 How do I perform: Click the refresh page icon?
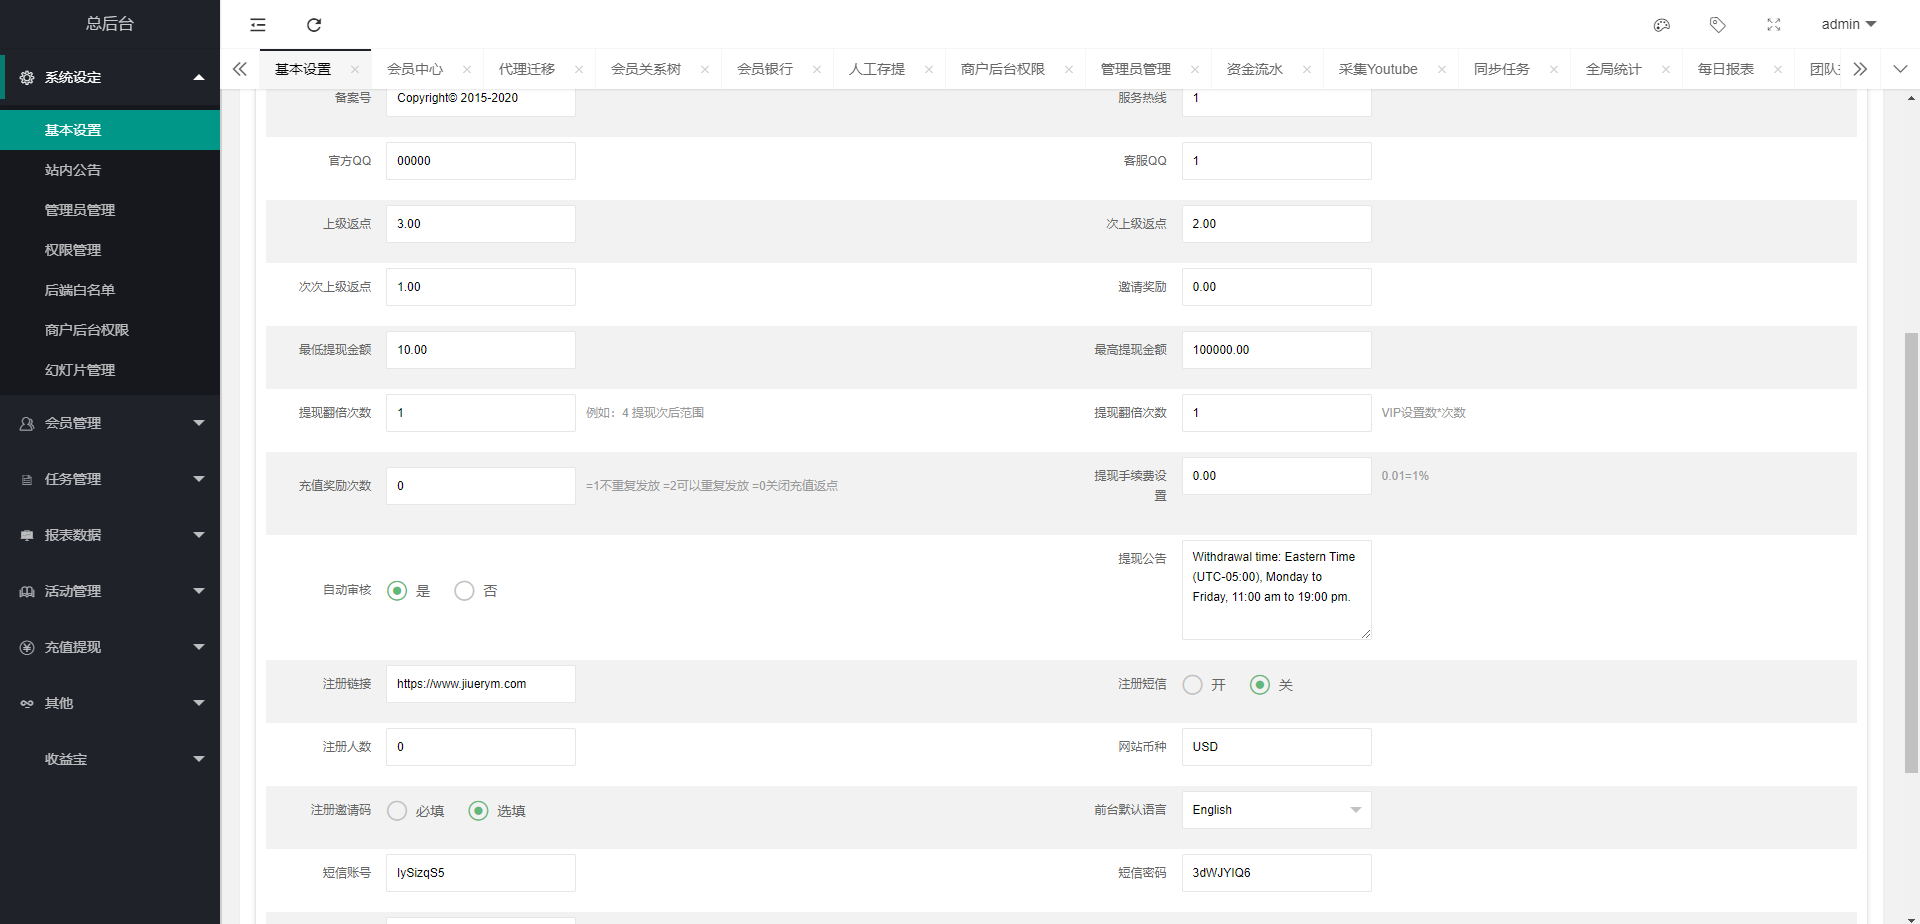click(314, 25)
